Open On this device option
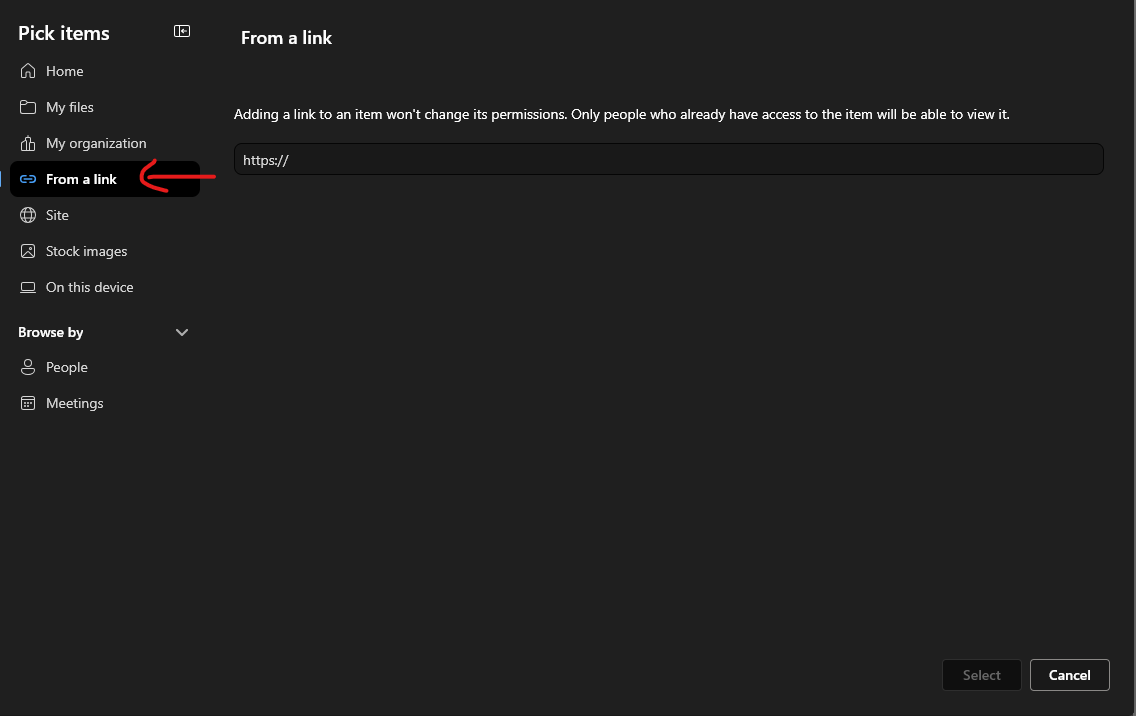1136x716 pixels. pos(89,287)
